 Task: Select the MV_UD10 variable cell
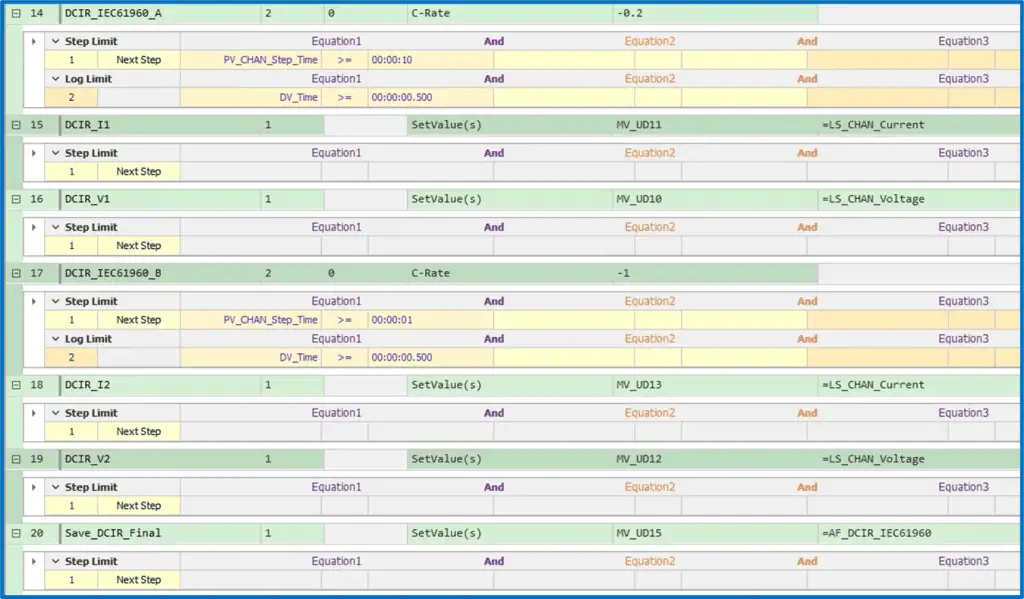pos(715,199)
